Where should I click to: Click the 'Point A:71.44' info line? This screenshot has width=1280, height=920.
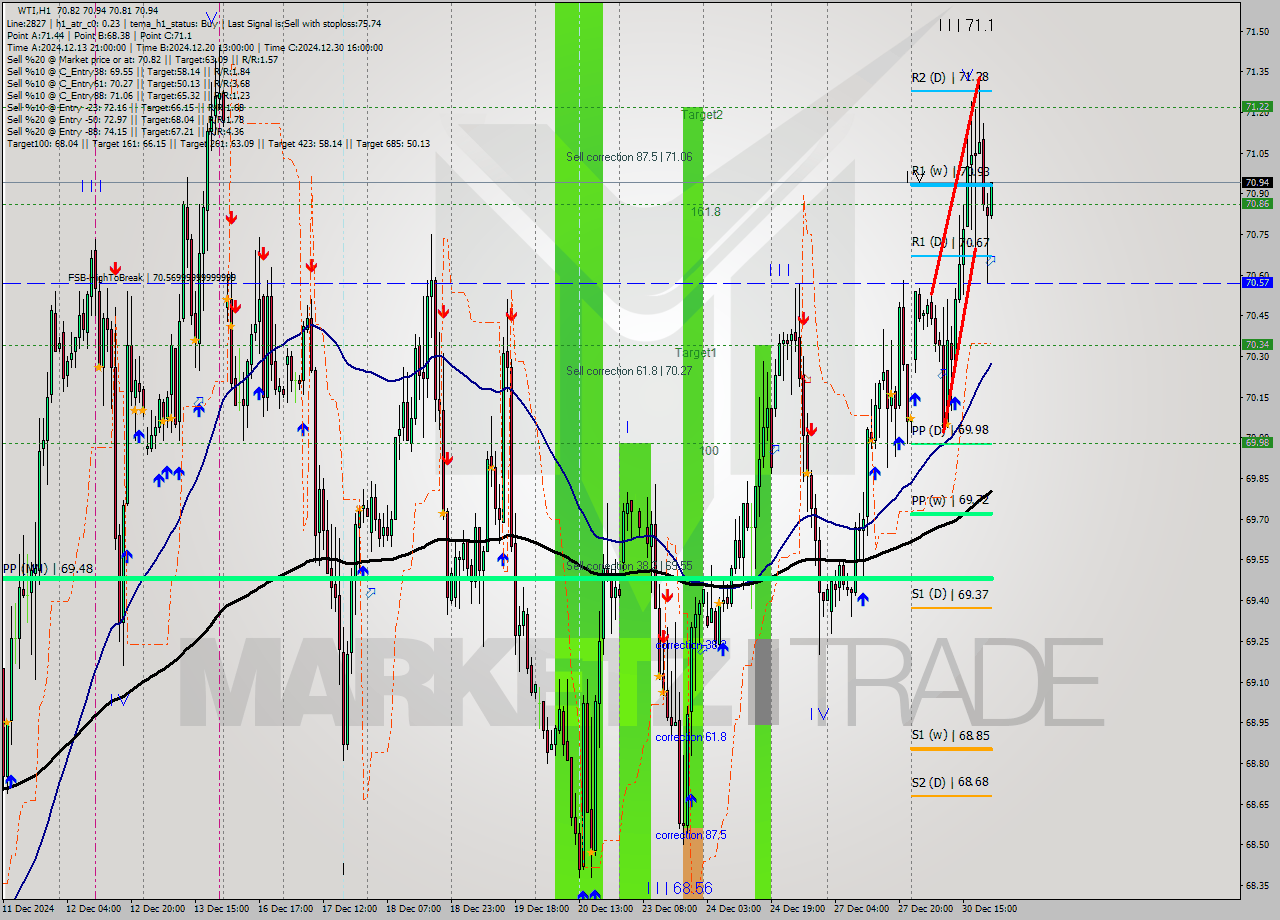[99, 35]
